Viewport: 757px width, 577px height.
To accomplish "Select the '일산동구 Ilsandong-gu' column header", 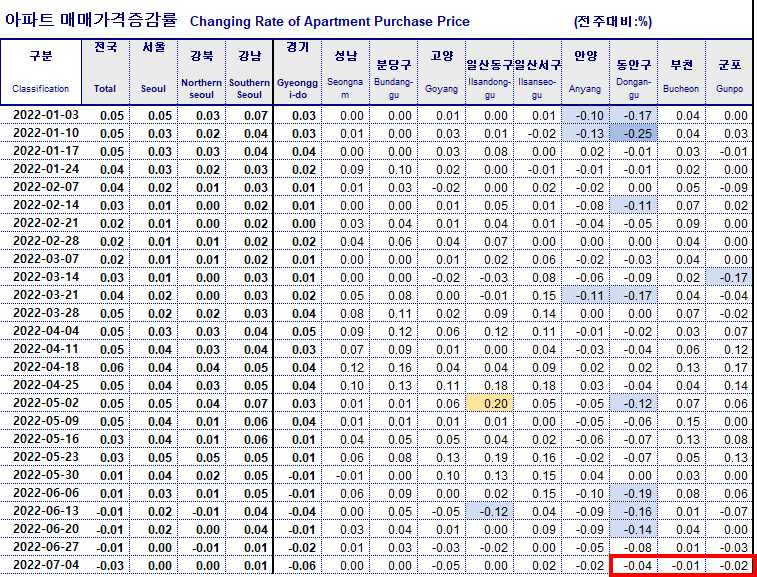I will click(x=490, y=72).
